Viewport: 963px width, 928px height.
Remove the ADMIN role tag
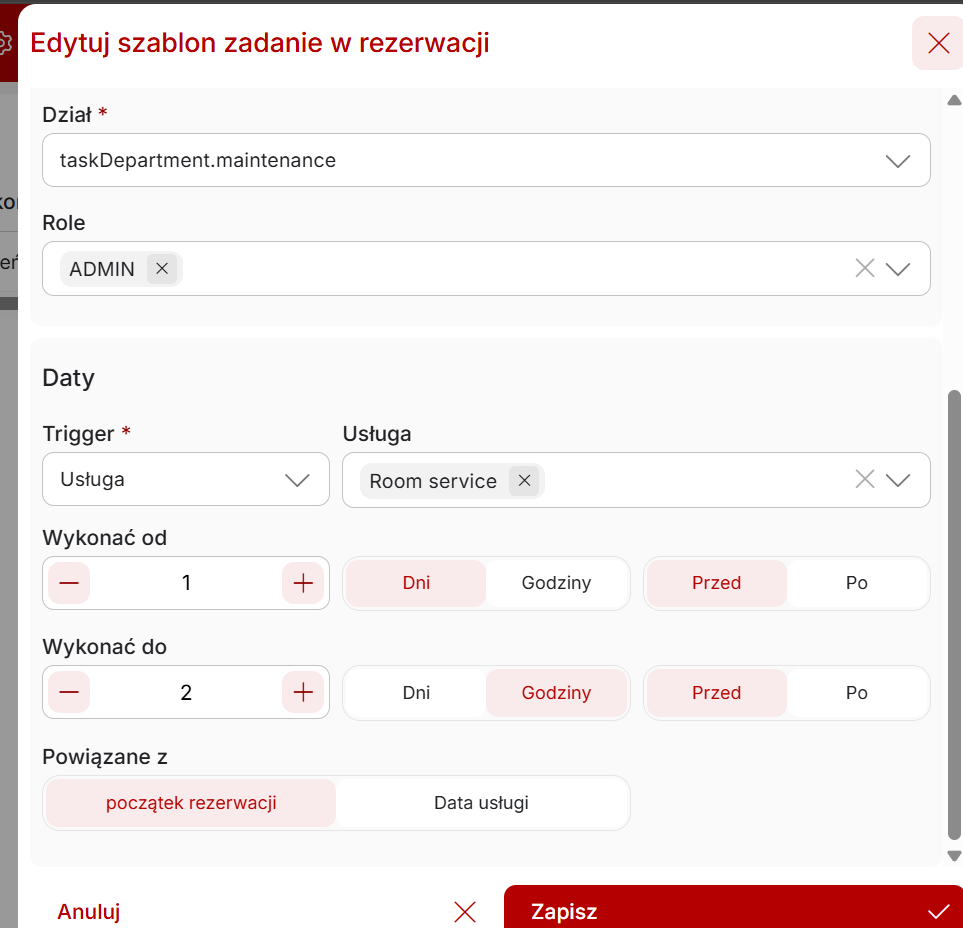(162, 269)
